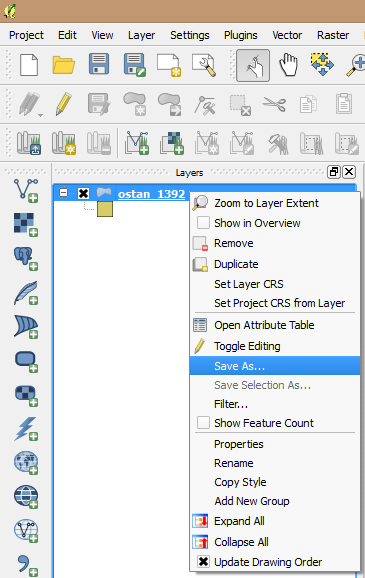The width and height of the screenshot is (365, 578).
Task: Choose Duplicate from context menu
Action: click(275, 264)
